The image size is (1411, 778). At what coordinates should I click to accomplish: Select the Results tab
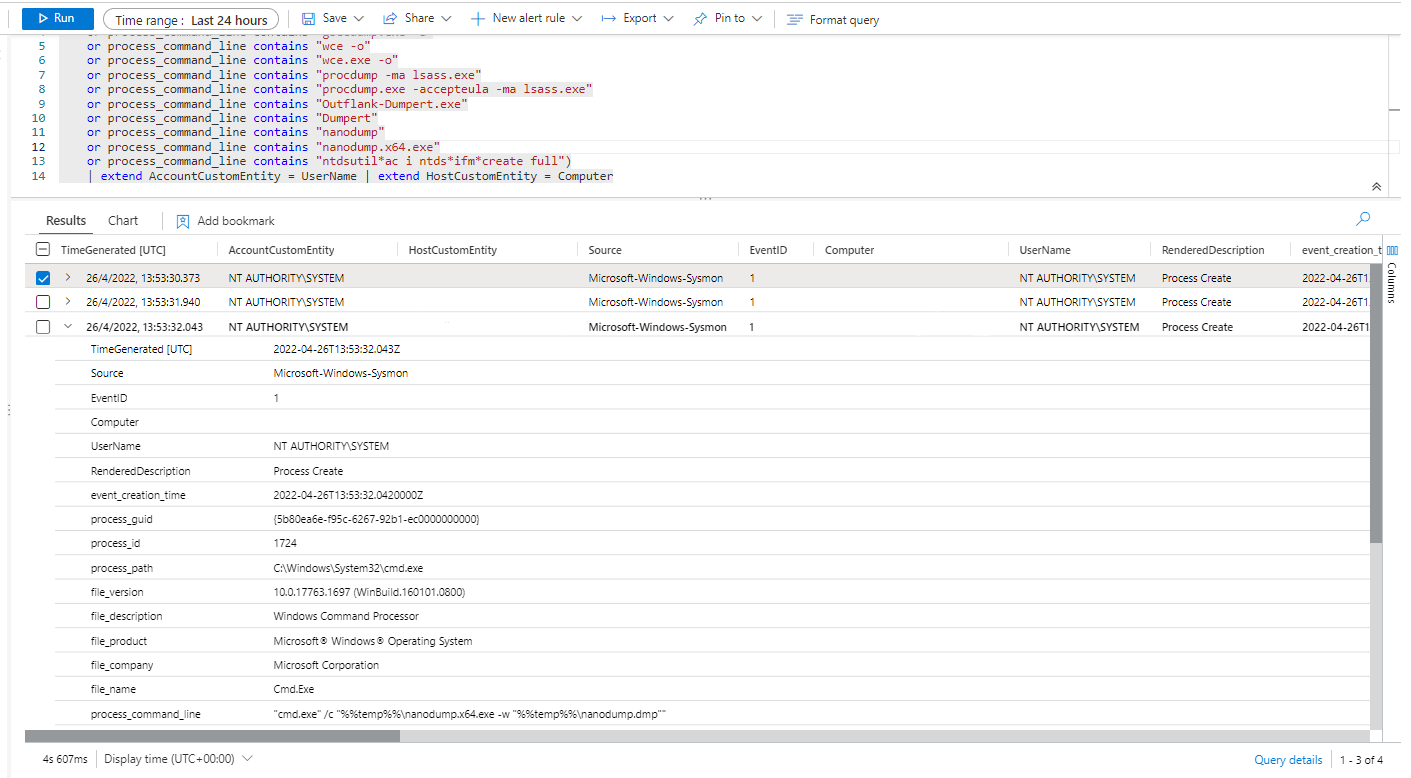click(x=66, y=220)
